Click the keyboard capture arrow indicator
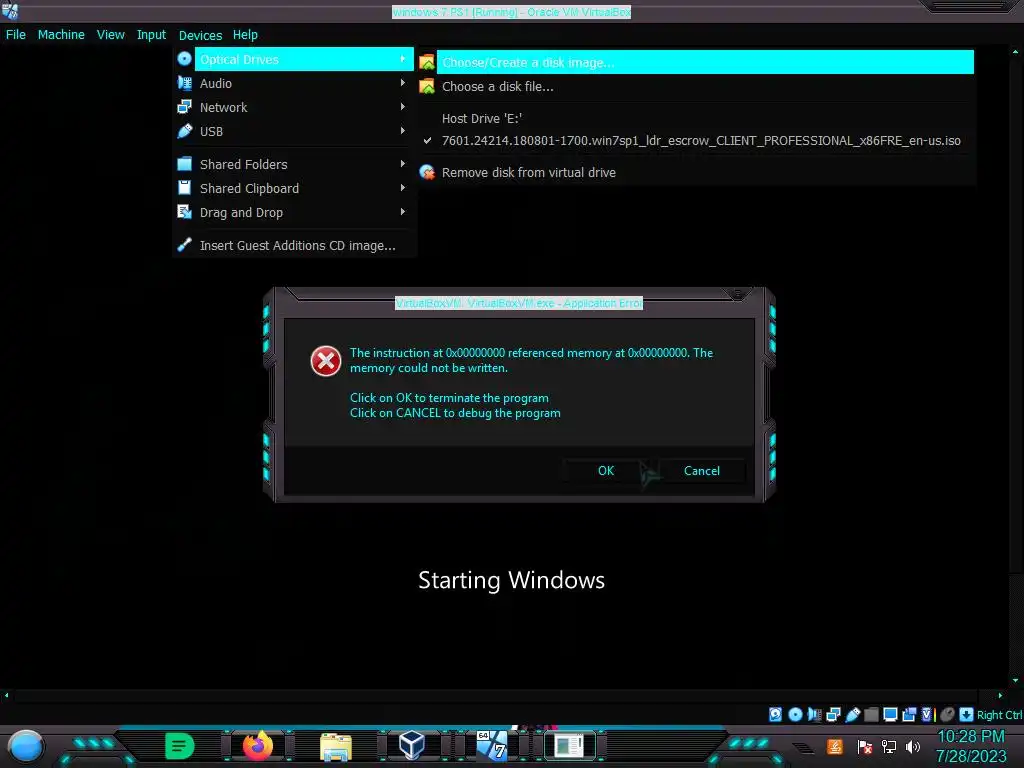The image size is (1024, 768). pyautogui.click(x=967, y=714)
